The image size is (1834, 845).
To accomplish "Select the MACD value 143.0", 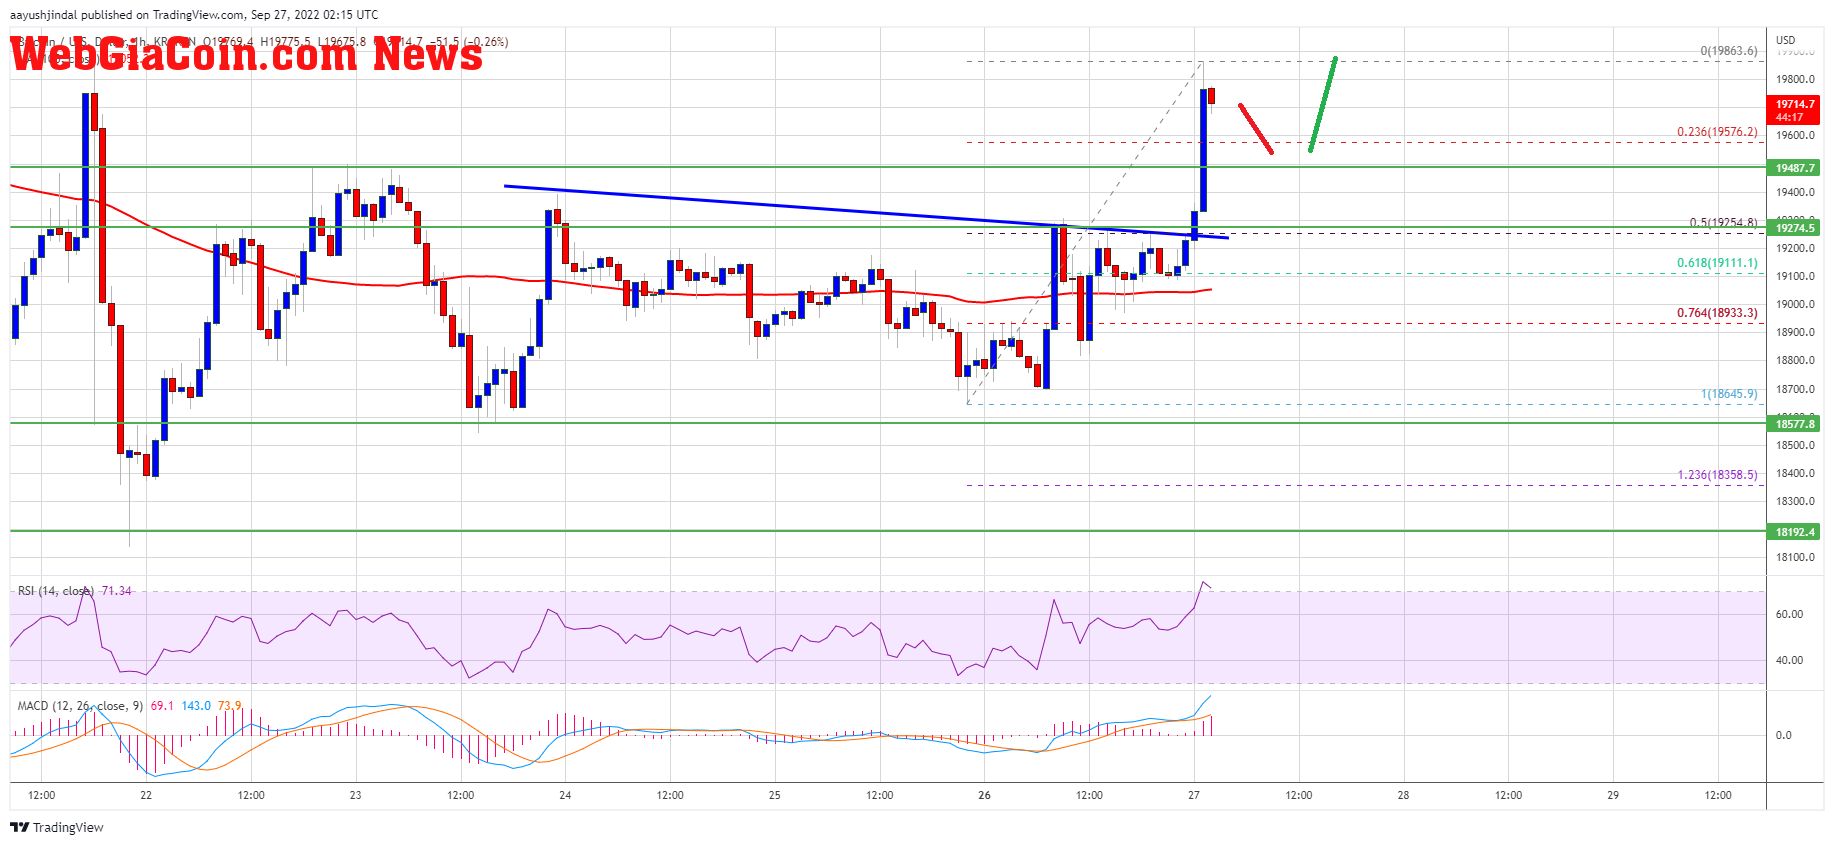I will coord(196,706).
